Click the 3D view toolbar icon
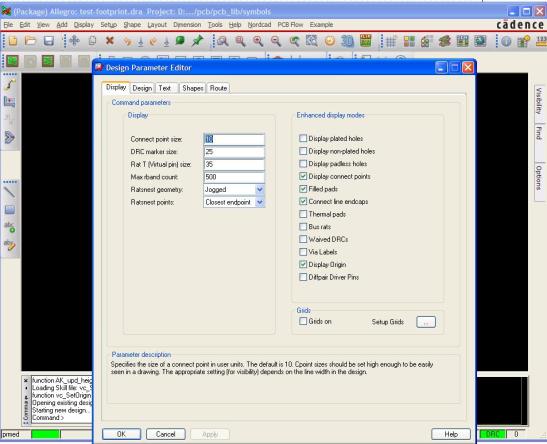547x444 pixels. 347,41
